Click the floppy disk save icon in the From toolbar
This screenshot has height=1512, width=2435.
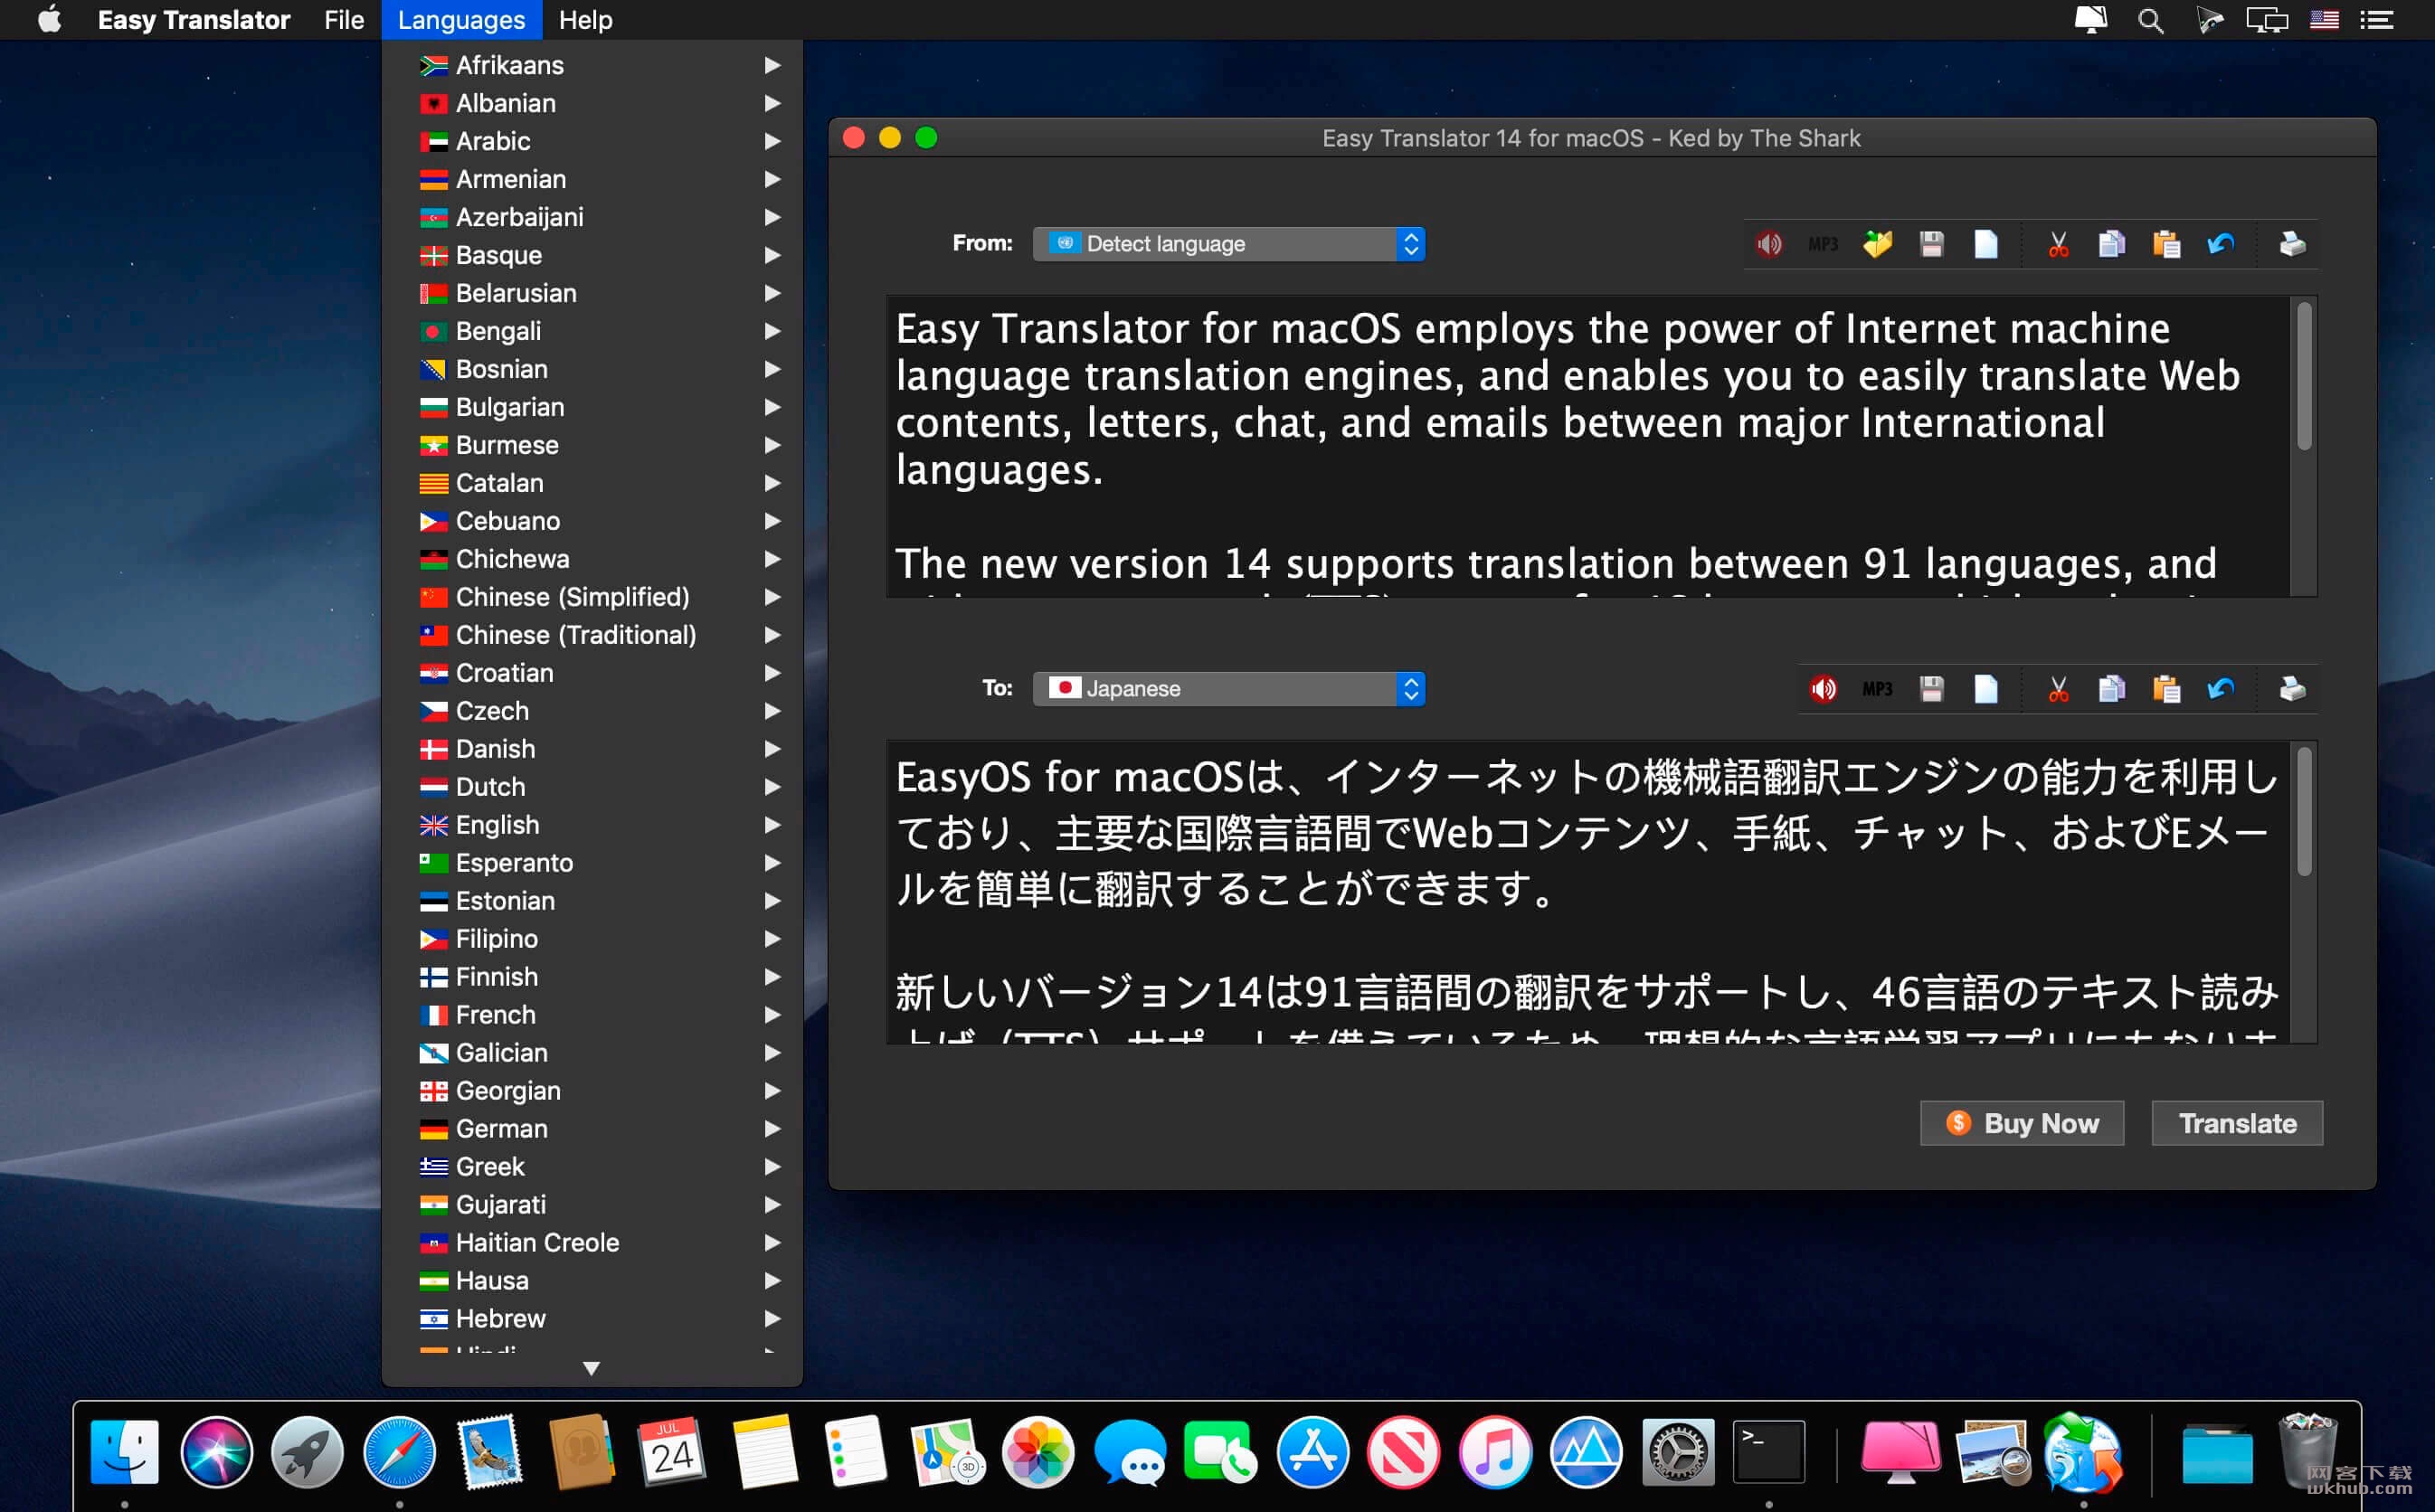1931,243
